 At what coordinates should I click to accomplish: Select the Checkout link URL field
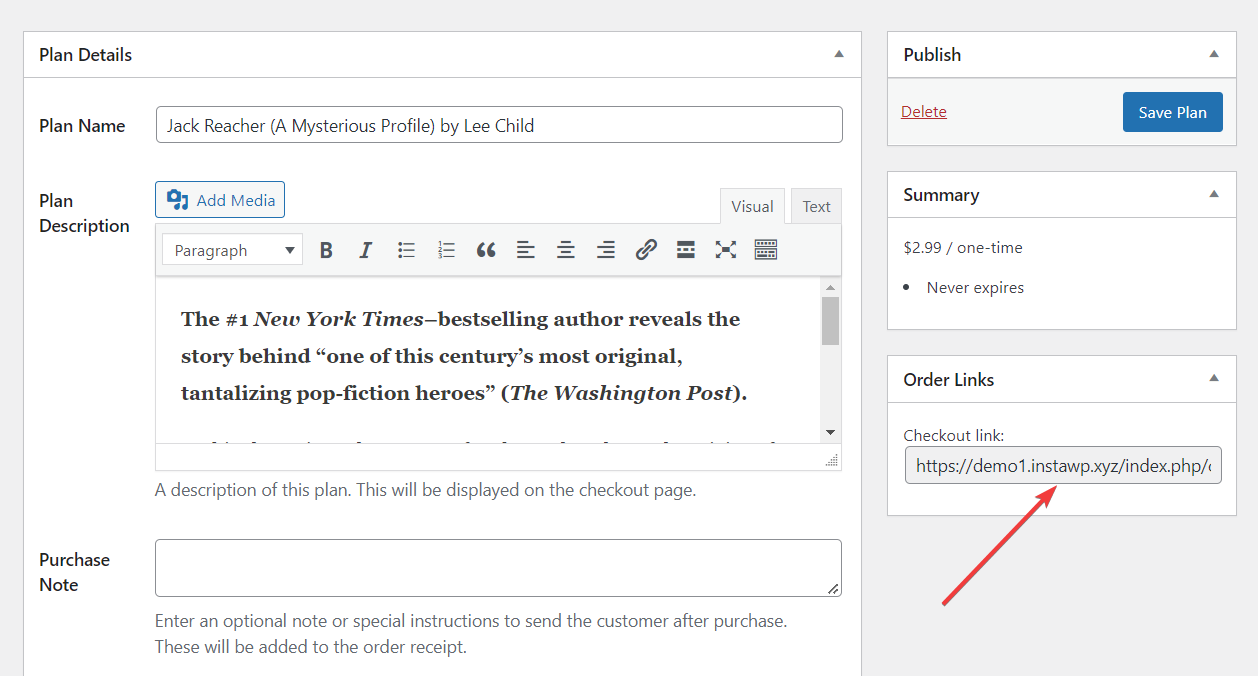pos(1063,465)
